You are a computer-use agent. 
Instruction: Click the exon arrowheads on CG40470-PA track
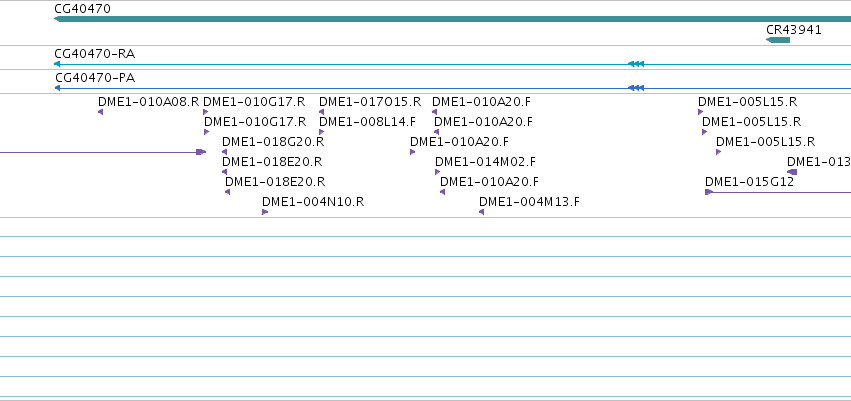click(636, 88)
